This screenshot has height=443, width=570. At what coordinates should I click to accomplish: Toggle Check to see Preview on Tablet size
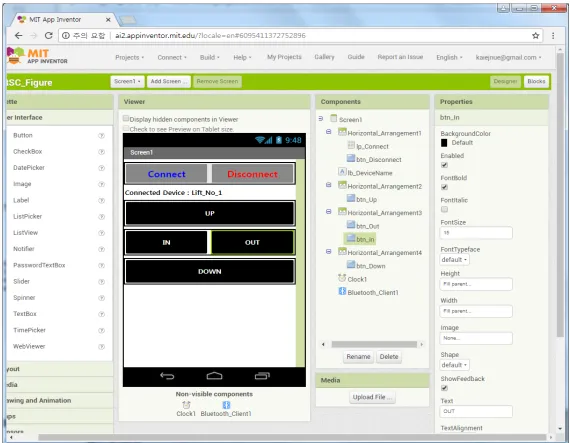[126, 128]
